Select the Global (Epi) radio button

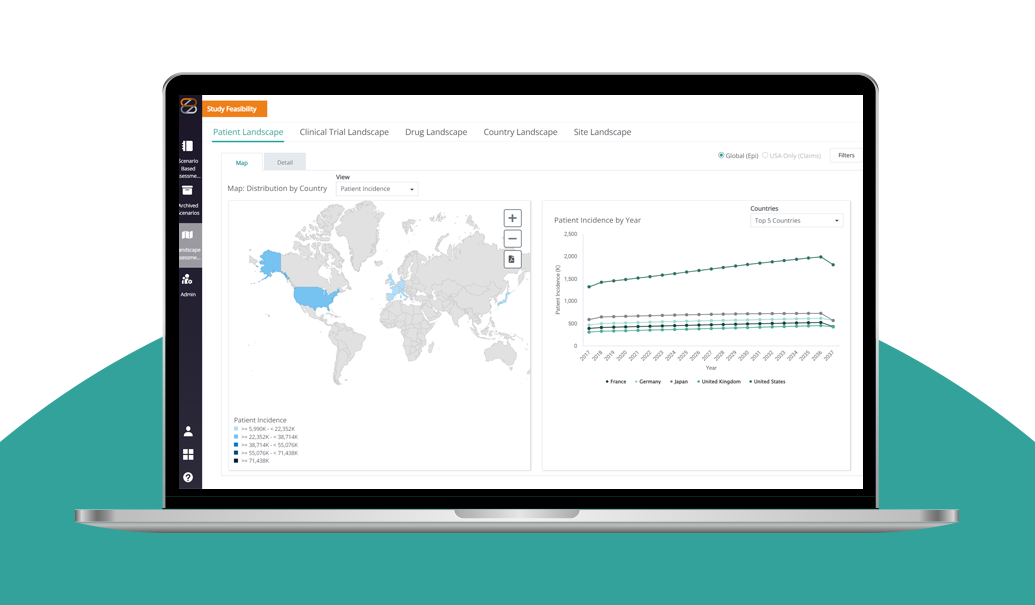pos(721,156)
